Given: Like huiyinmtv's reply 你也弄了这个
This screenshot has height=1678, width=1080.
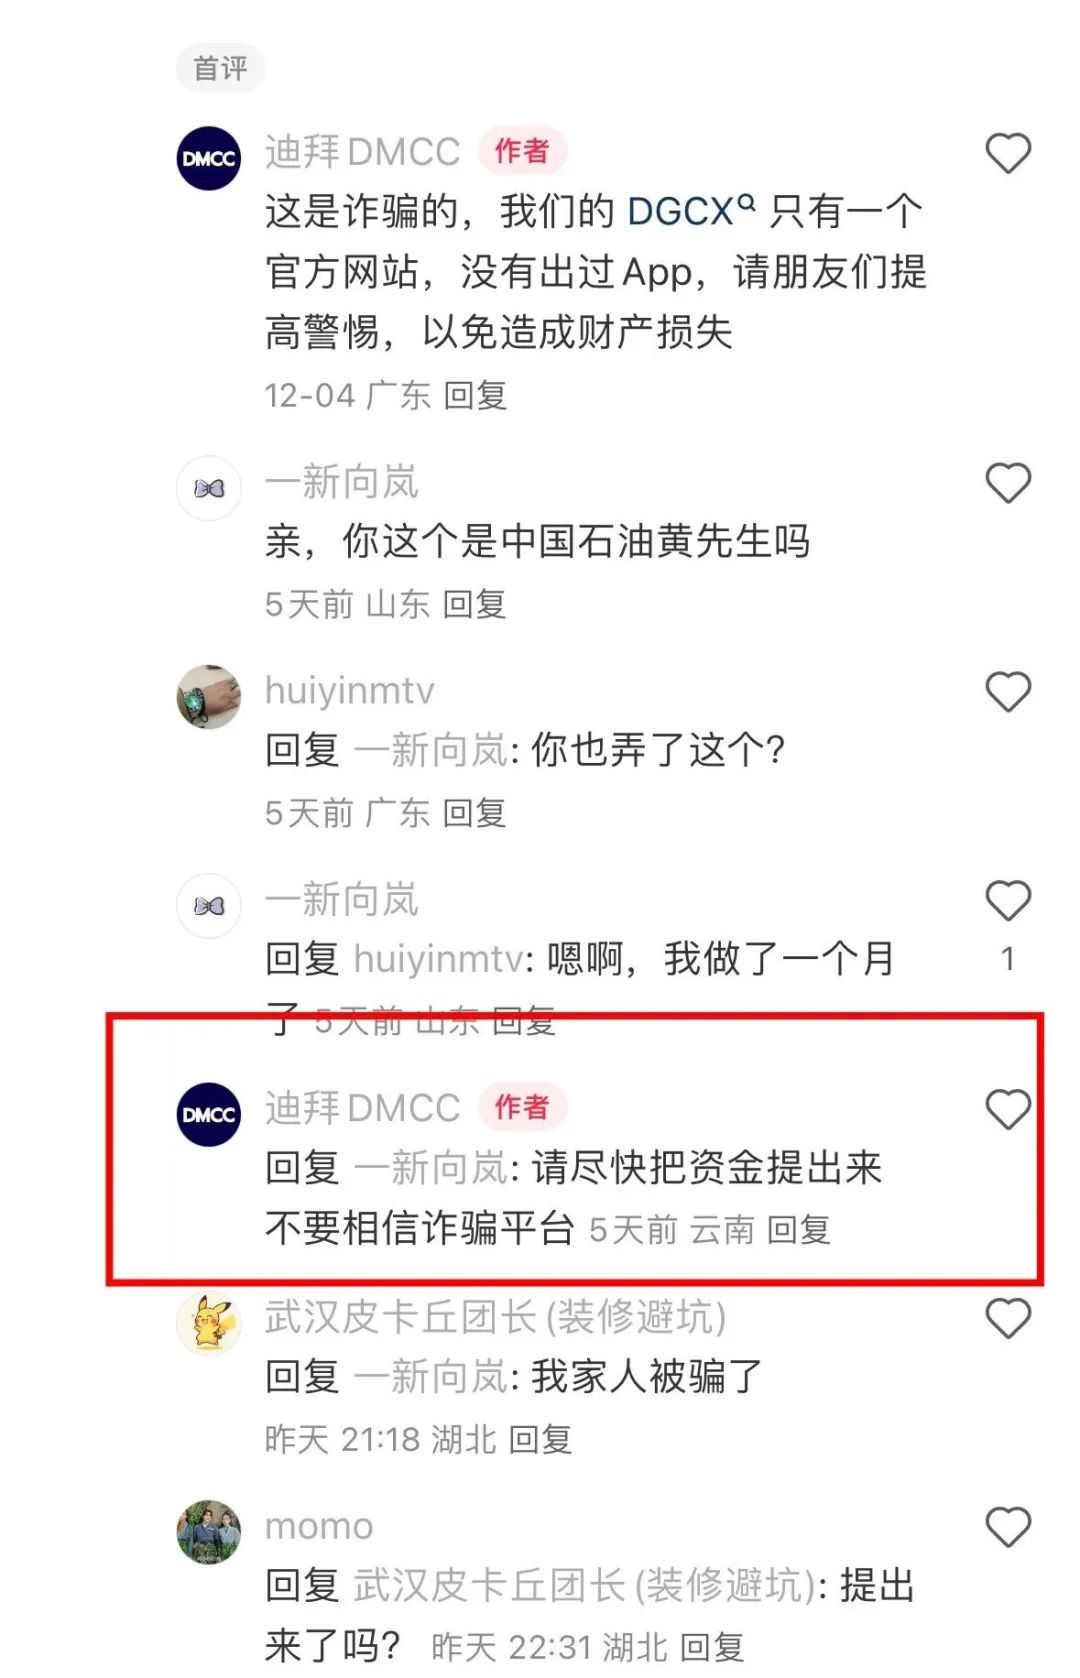Looking at the screenshot, I should pos(1008,692).
